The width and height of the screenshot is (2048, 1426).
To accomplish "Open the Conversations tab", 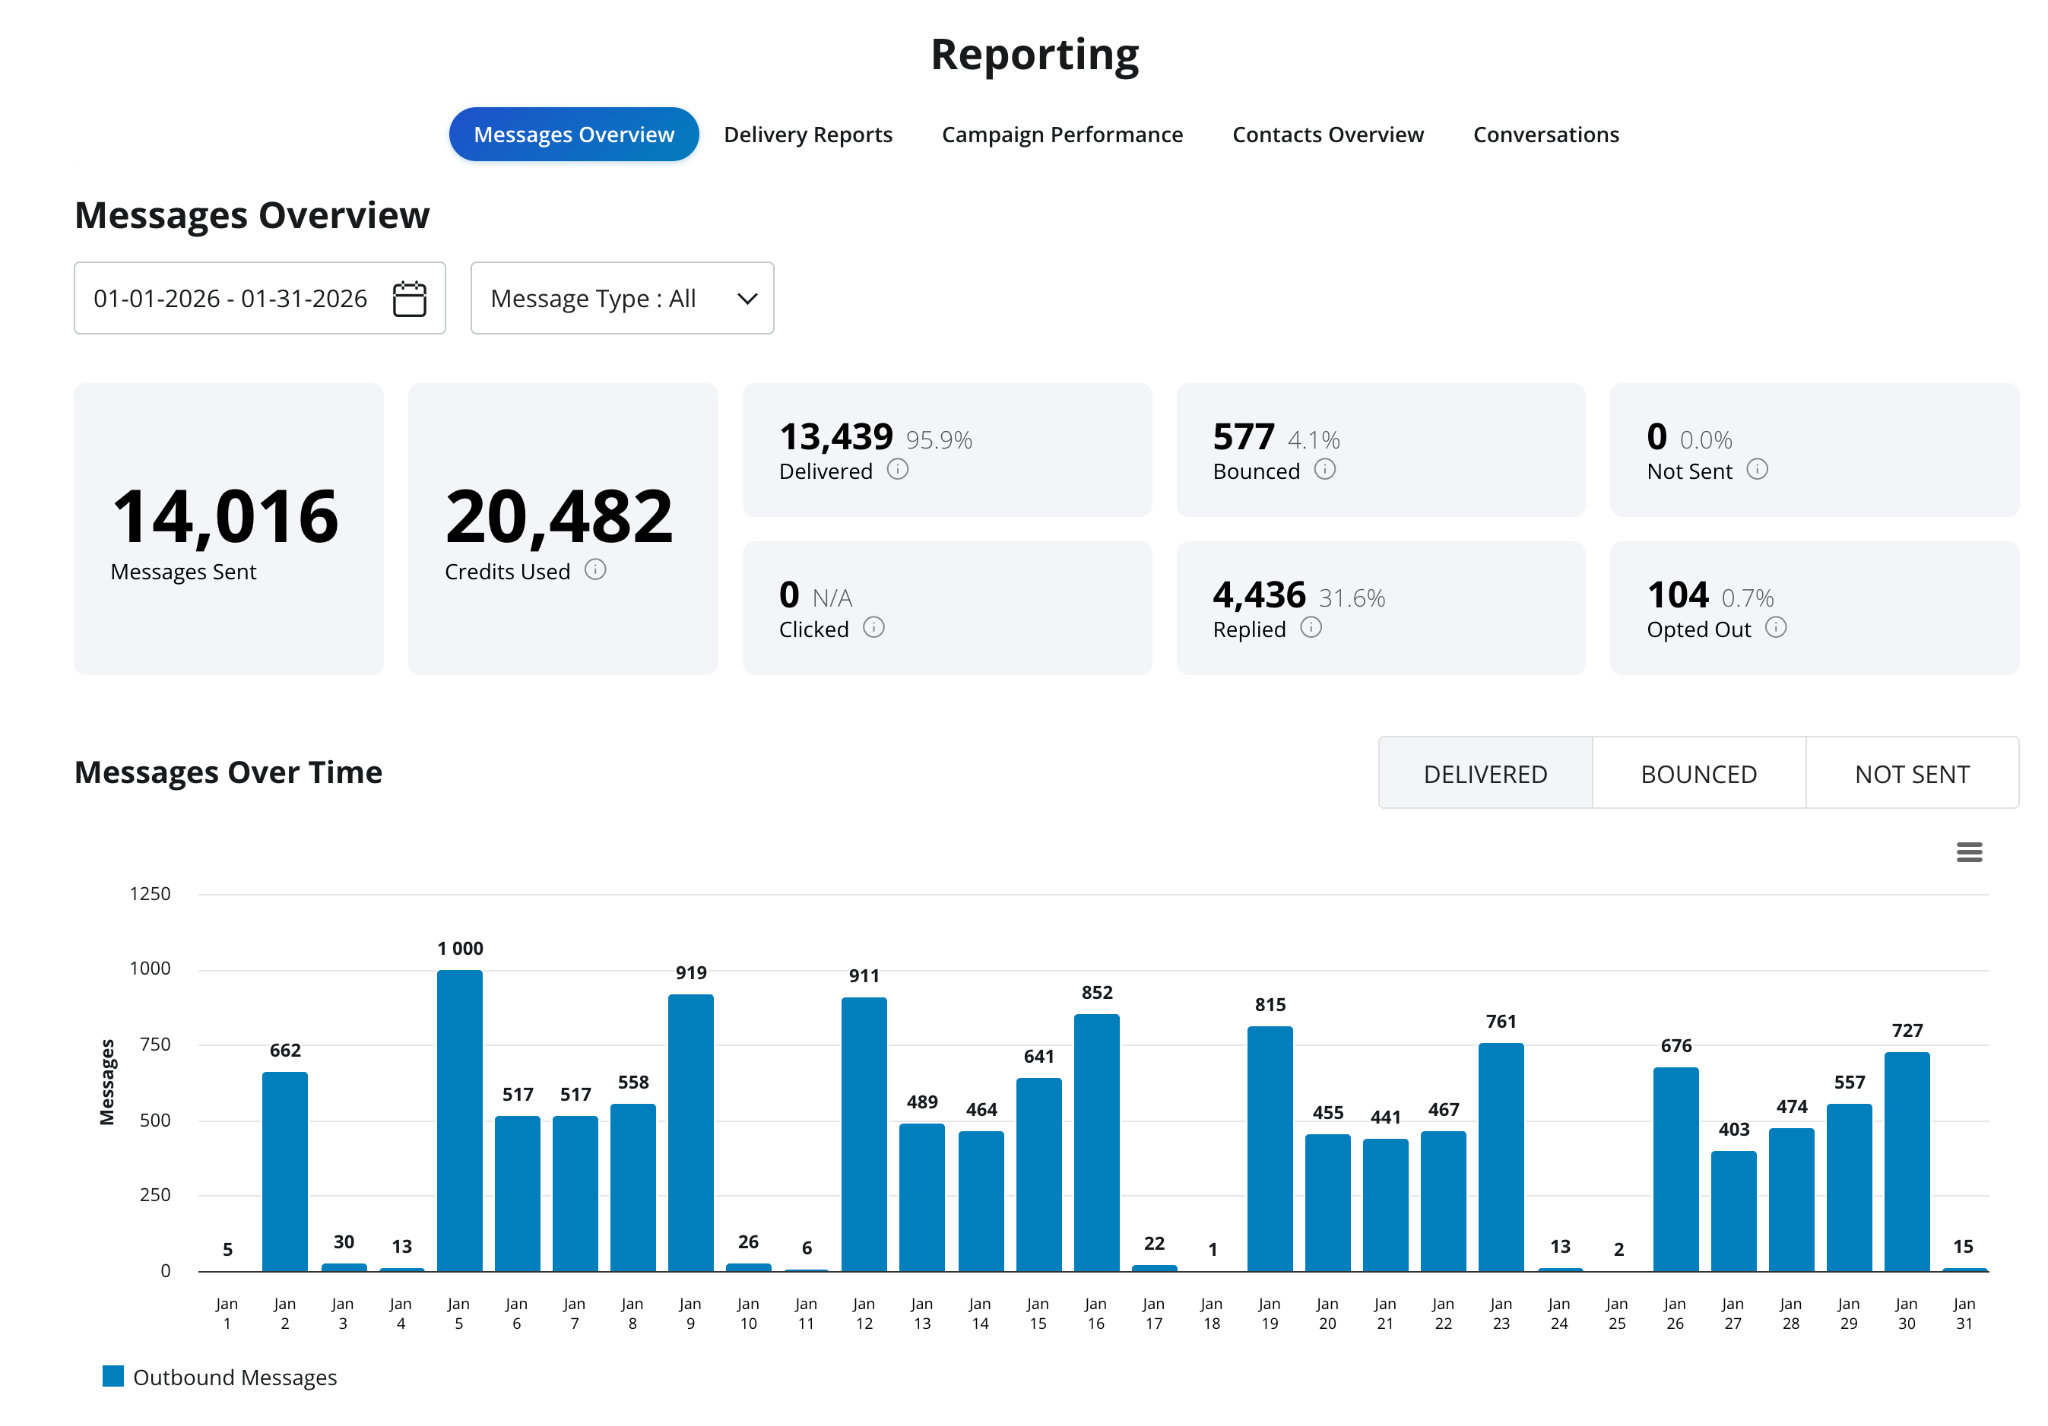I will pyautogui.click(x=1546, y=134).
